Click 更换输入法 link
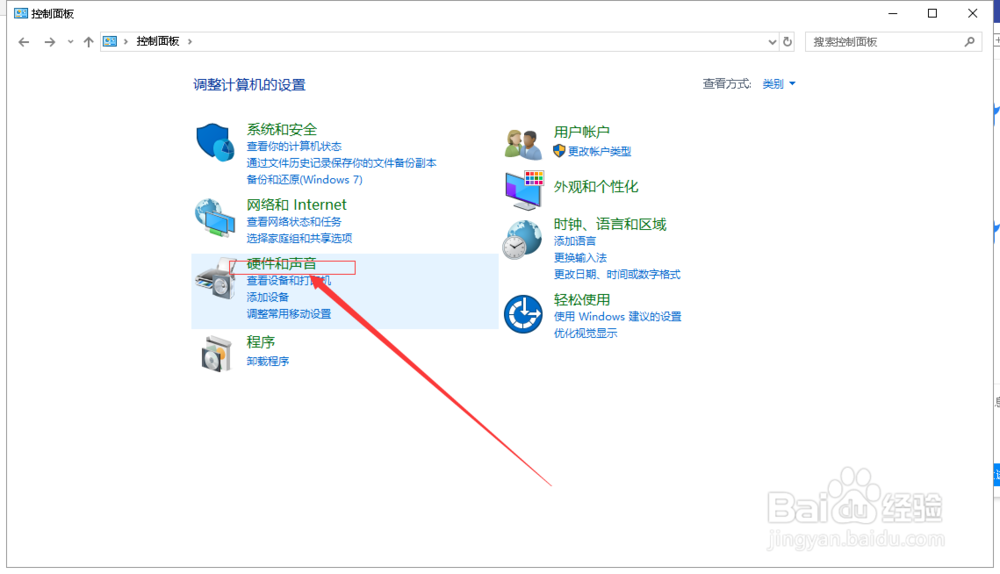Screen dimensions: 1000x574 (x=580, y=258)
